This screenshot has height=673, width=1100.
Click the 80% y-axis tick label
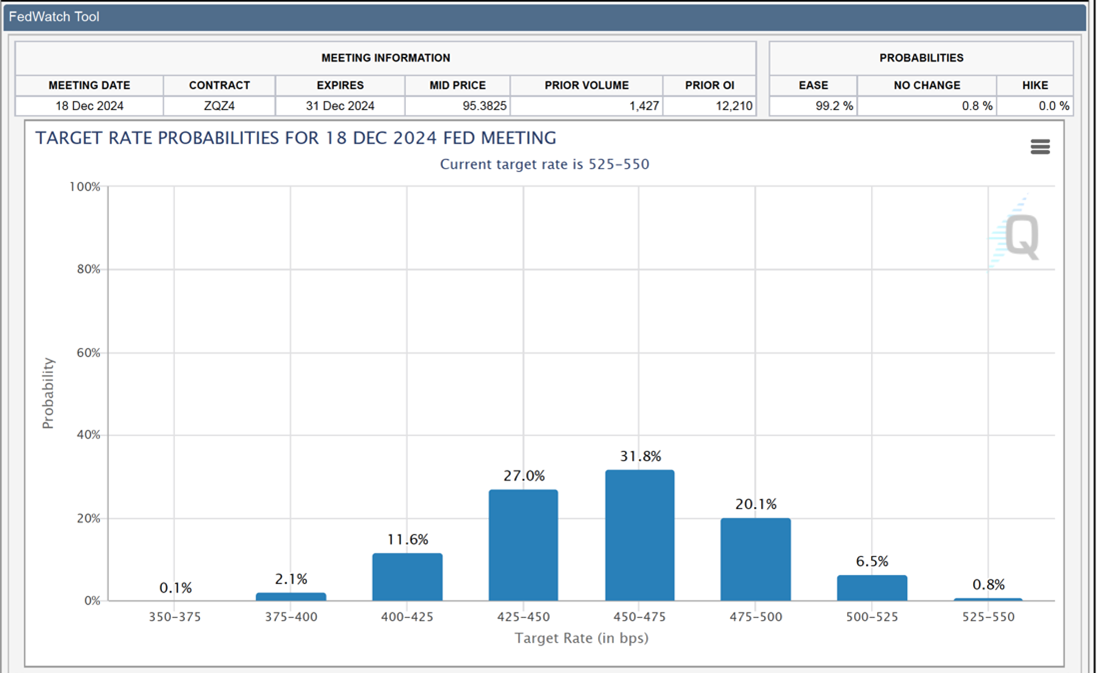tap(88, 269)
